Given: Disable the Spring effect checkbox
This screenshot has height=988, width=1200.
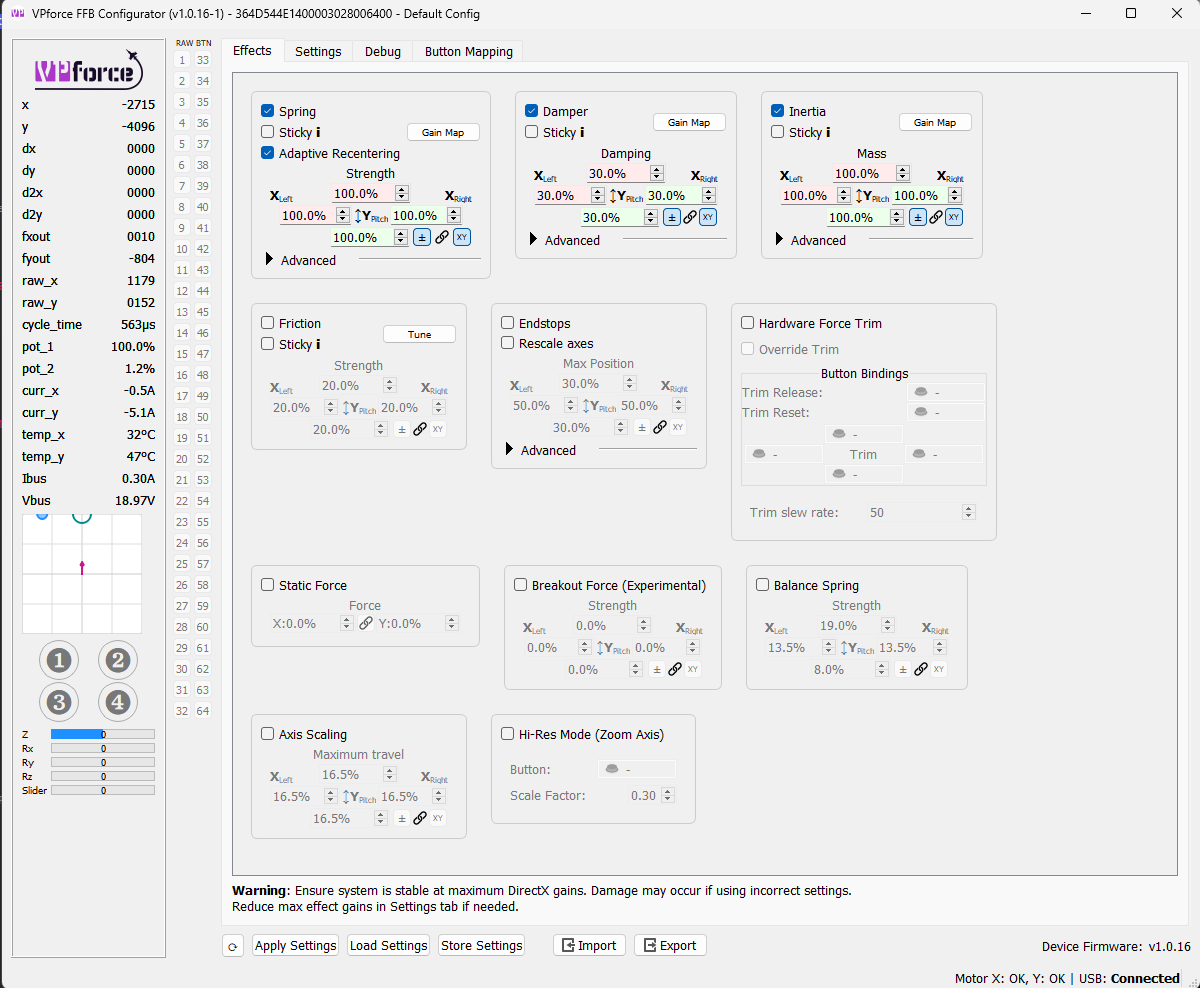Looking at the screenshot, I should click(268, 111).
